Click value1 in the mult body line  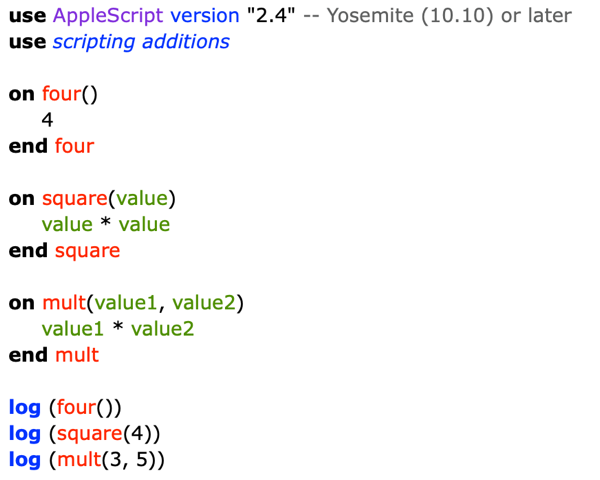click(x=73, y=329)
